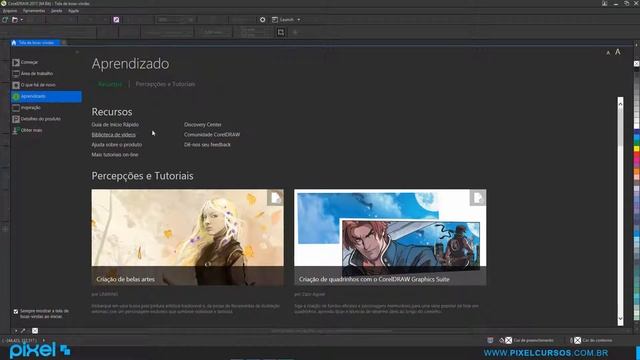Pick the yellow swatch in color palette
This screenshot has width=640, height=360.
click(636, 149)
